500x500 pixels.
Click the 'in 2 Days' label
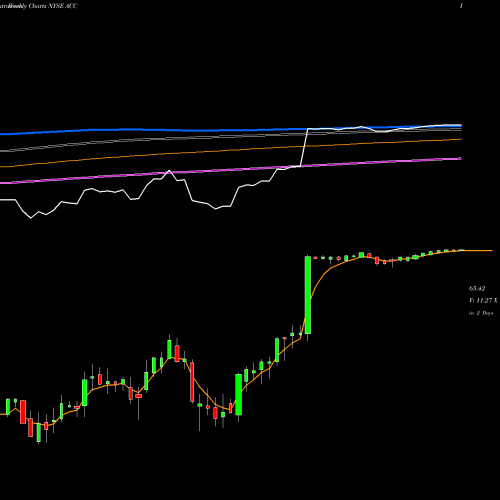click(481, 313)
